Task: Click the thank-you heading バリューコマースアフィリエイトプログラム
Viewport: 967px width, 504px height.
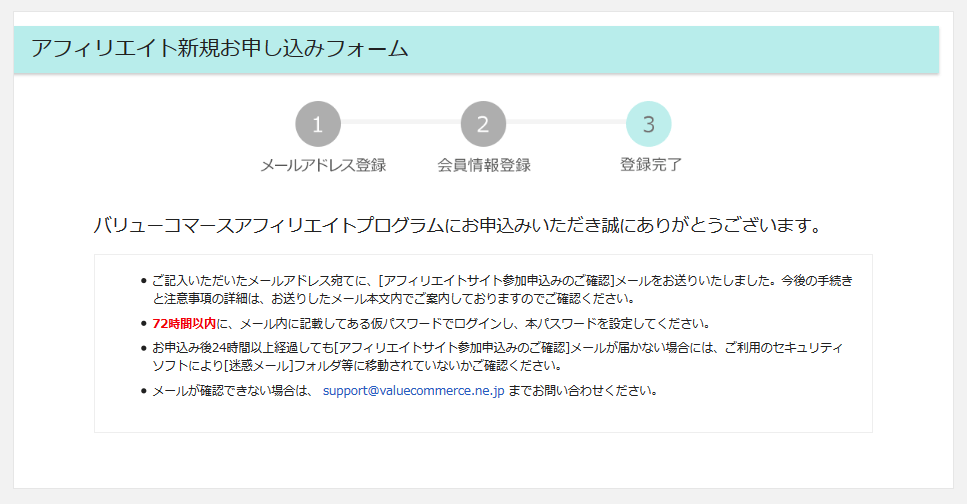Action: (x=457, y=225)
